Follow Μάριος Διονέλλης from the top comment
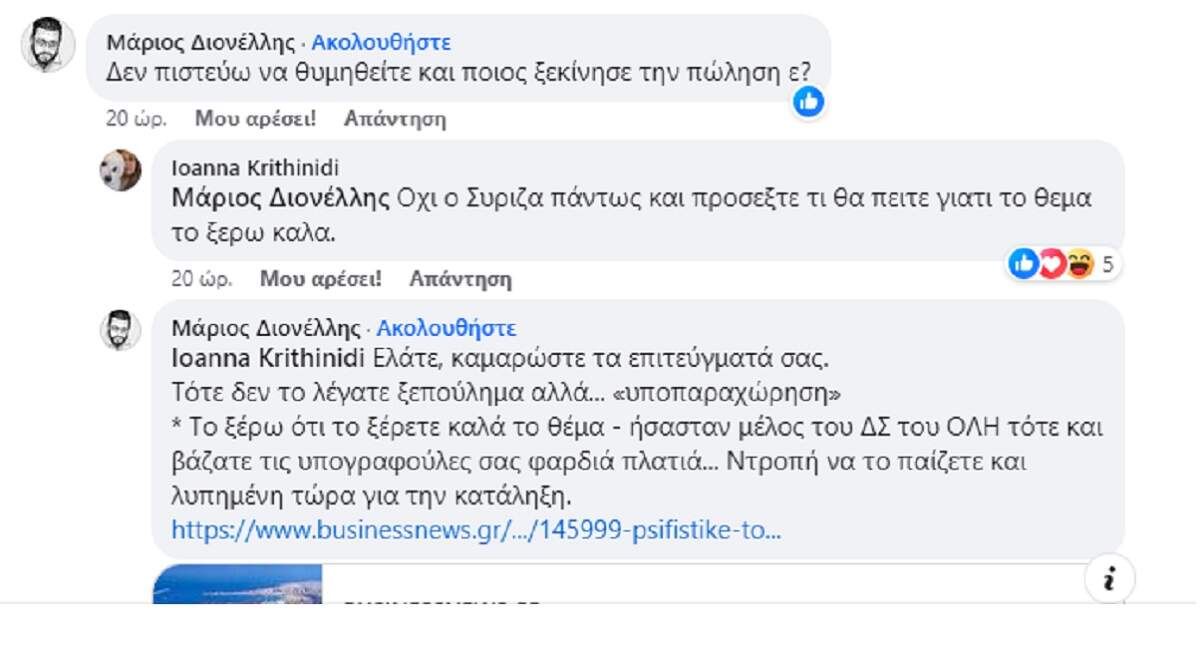The width and height of the screenshot is (1200, 668). pos(381,42)
